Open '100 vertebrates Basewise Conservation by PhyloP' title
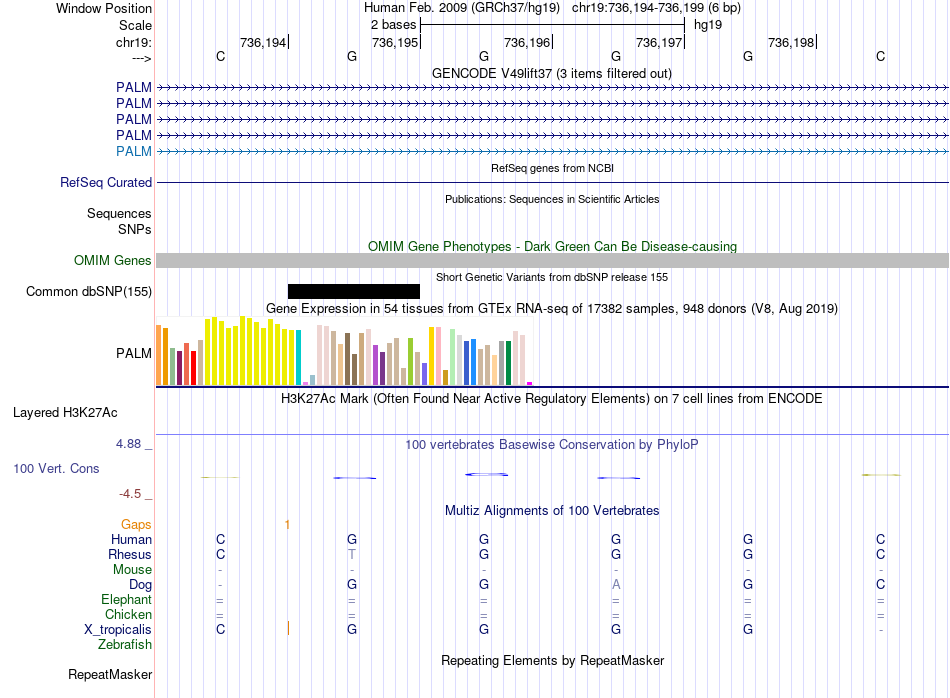Image resolution: width=950 pixels, height=698 pixels. 552,445
